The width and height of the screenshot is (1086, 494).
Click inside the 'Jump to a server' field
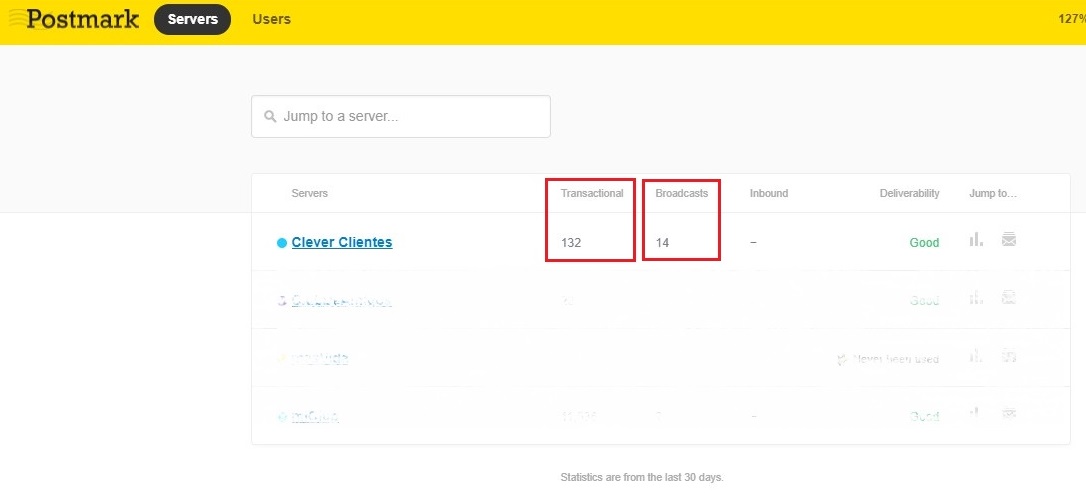tap(410, 117)
